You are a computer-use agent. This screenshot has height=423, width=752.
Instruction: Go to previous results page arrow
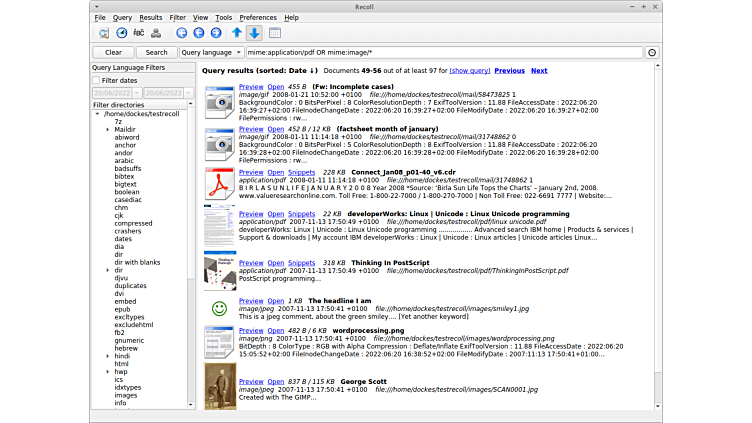(199, 33)
